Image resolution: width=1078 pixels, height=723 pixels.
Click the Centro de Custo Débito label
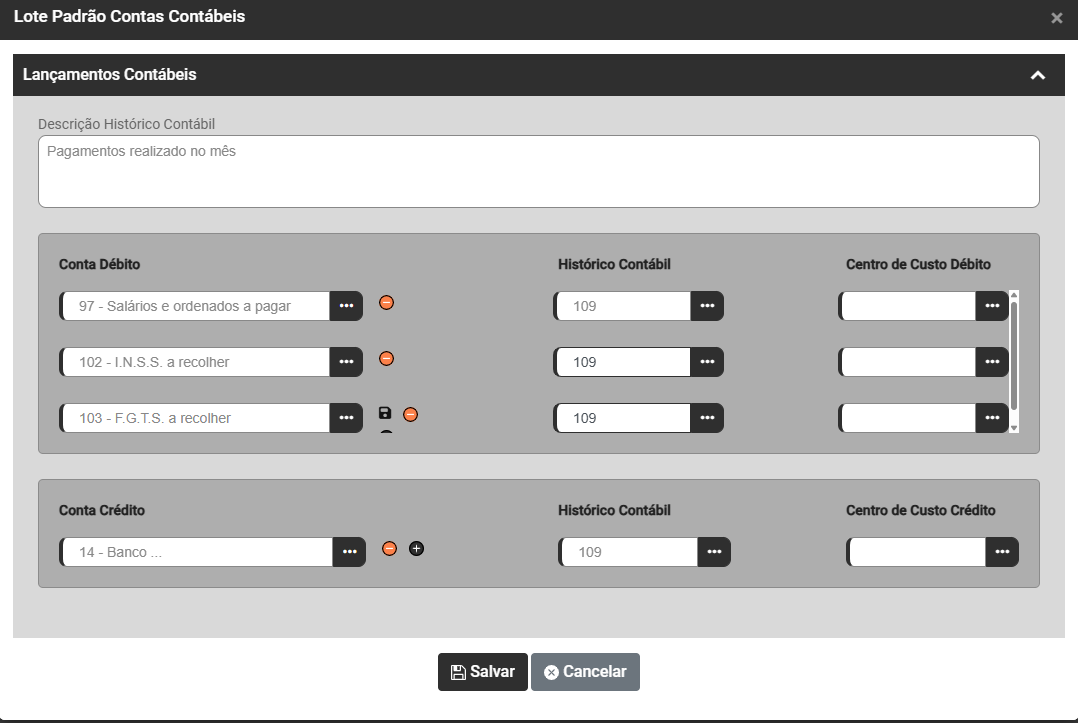[x=918, y=265]
